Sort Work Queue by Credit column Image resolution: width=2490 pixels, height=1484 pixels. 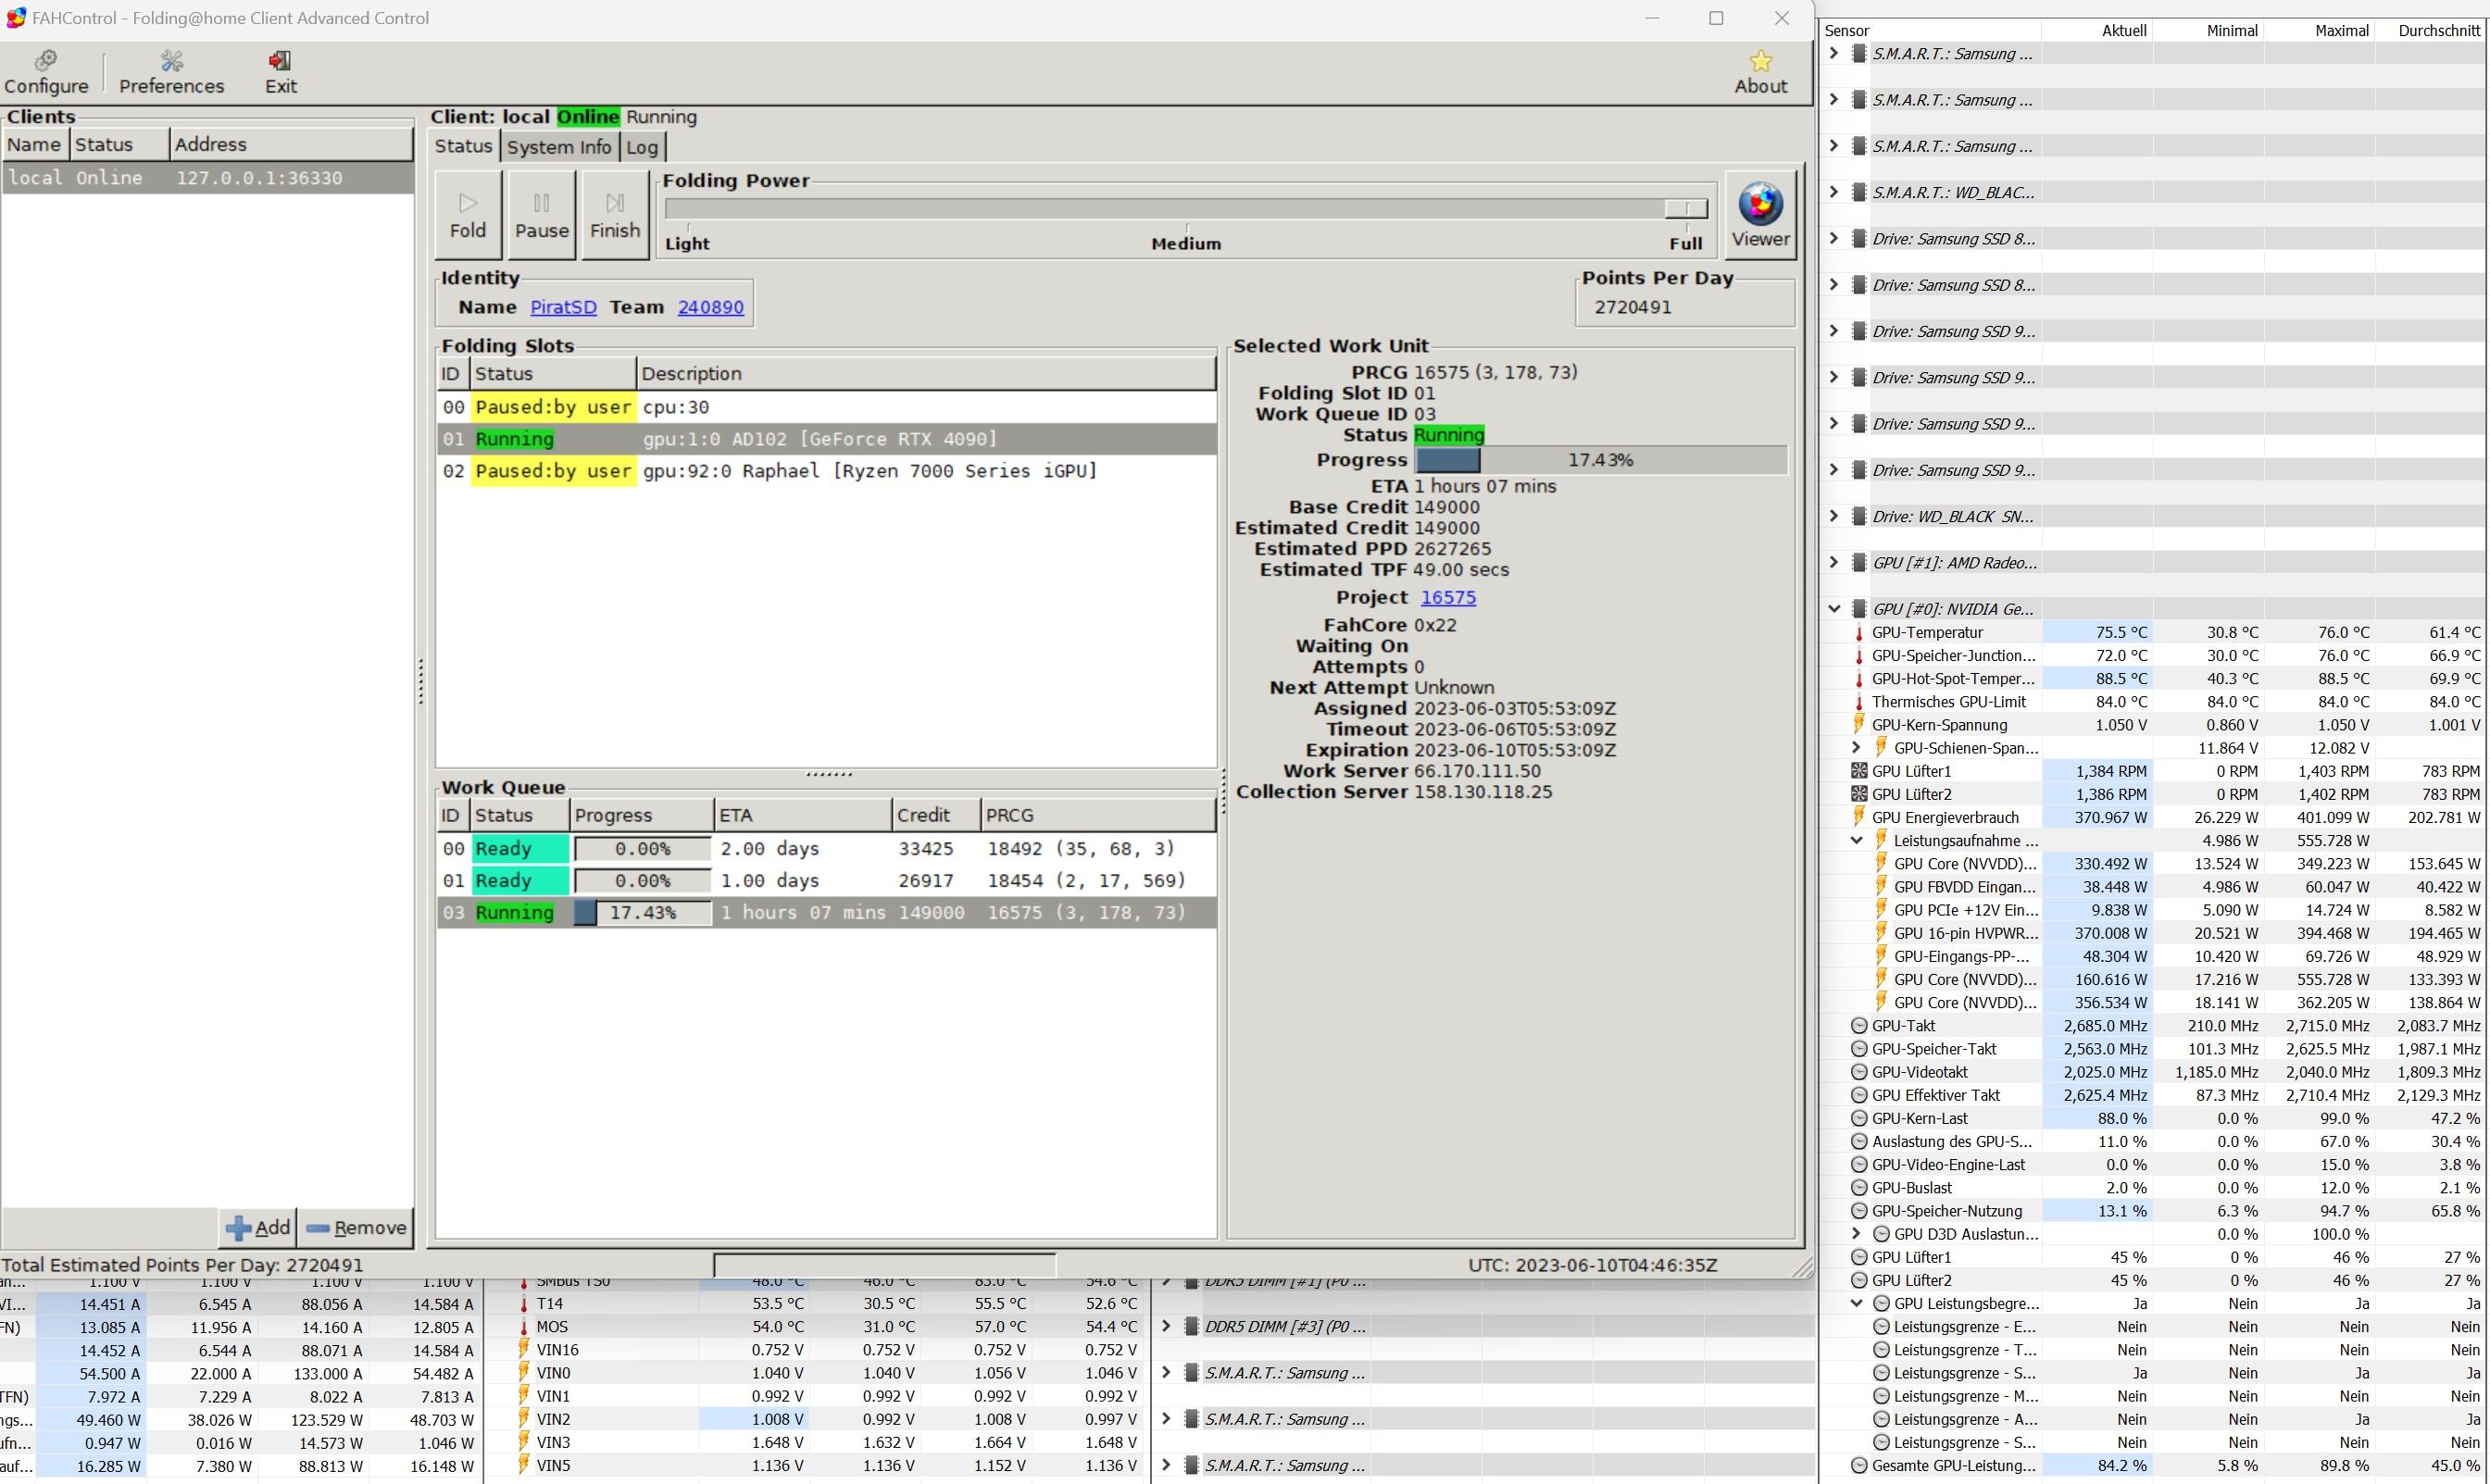tap(936, 815)
